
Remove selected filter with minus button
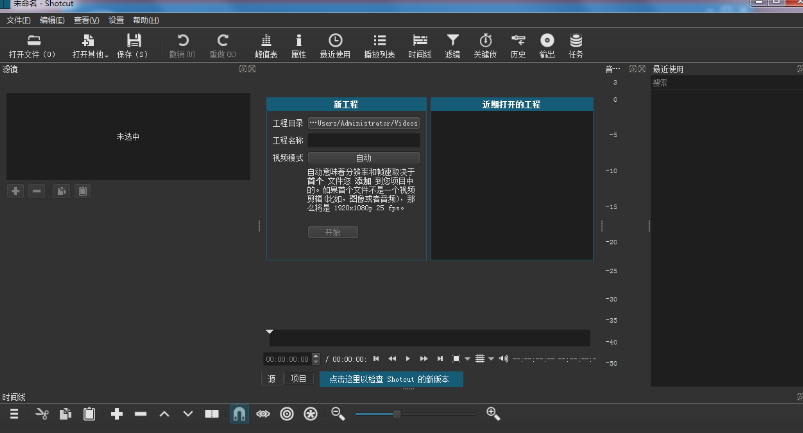[x=36, y=191]
